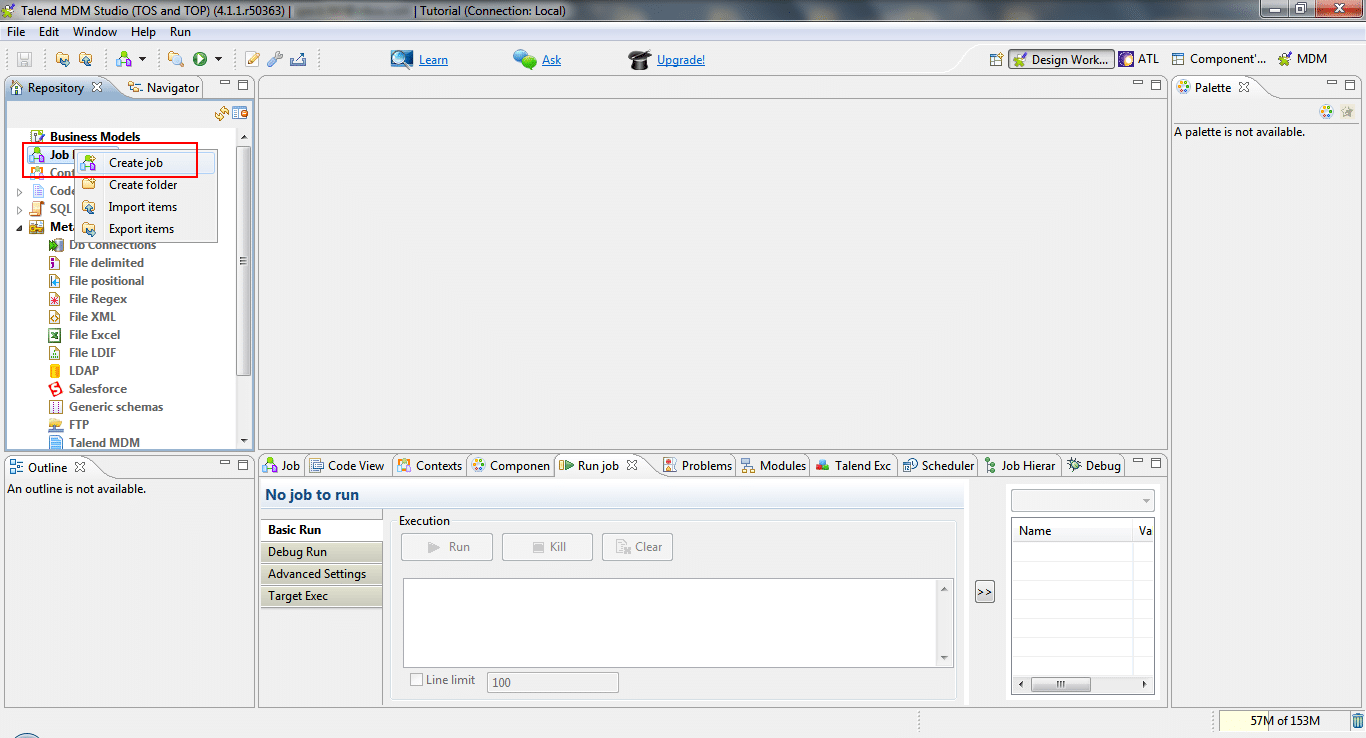Open the dropdown arrow next to run icon
The height and width of the screenshot is (738, 1366).
[x=218, y=60]
